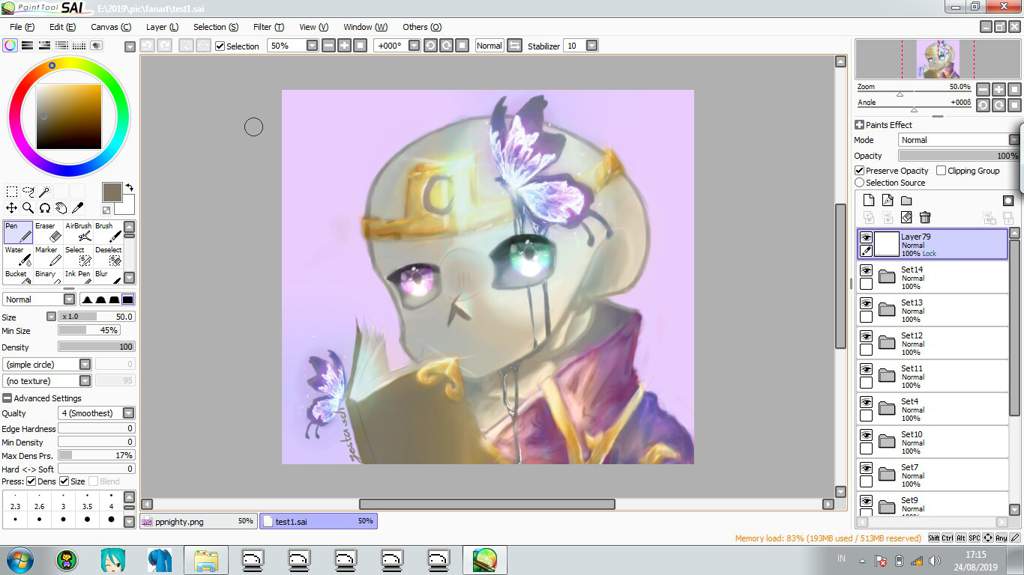The width and height of the screenshot is (1024, 575).
Task: Click the foreground color swatch
Action: pos(112,192)
